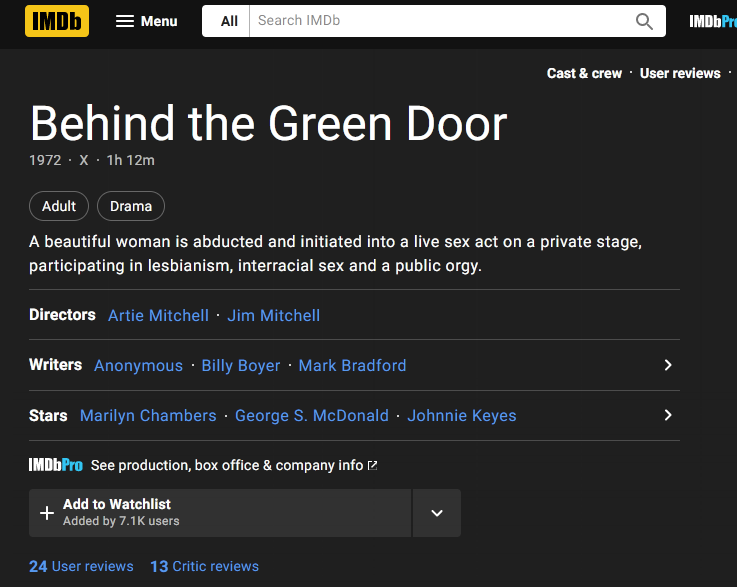
Task: Click the IMDbPro logo near production info
Action: (x=55, y=465)
